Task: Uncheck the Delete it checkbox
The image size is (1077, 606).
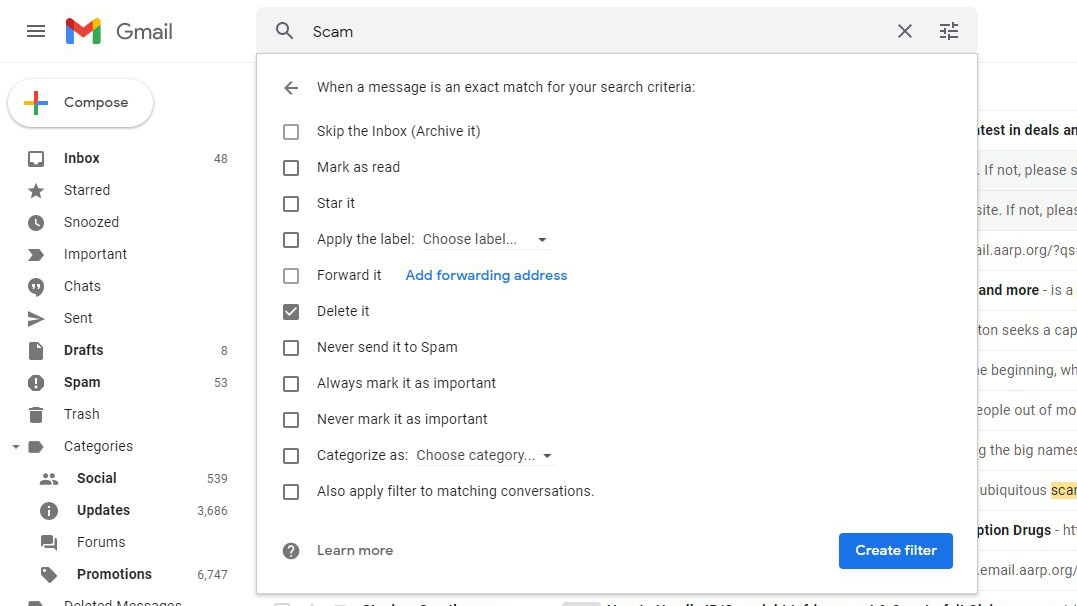Action: 291,311
